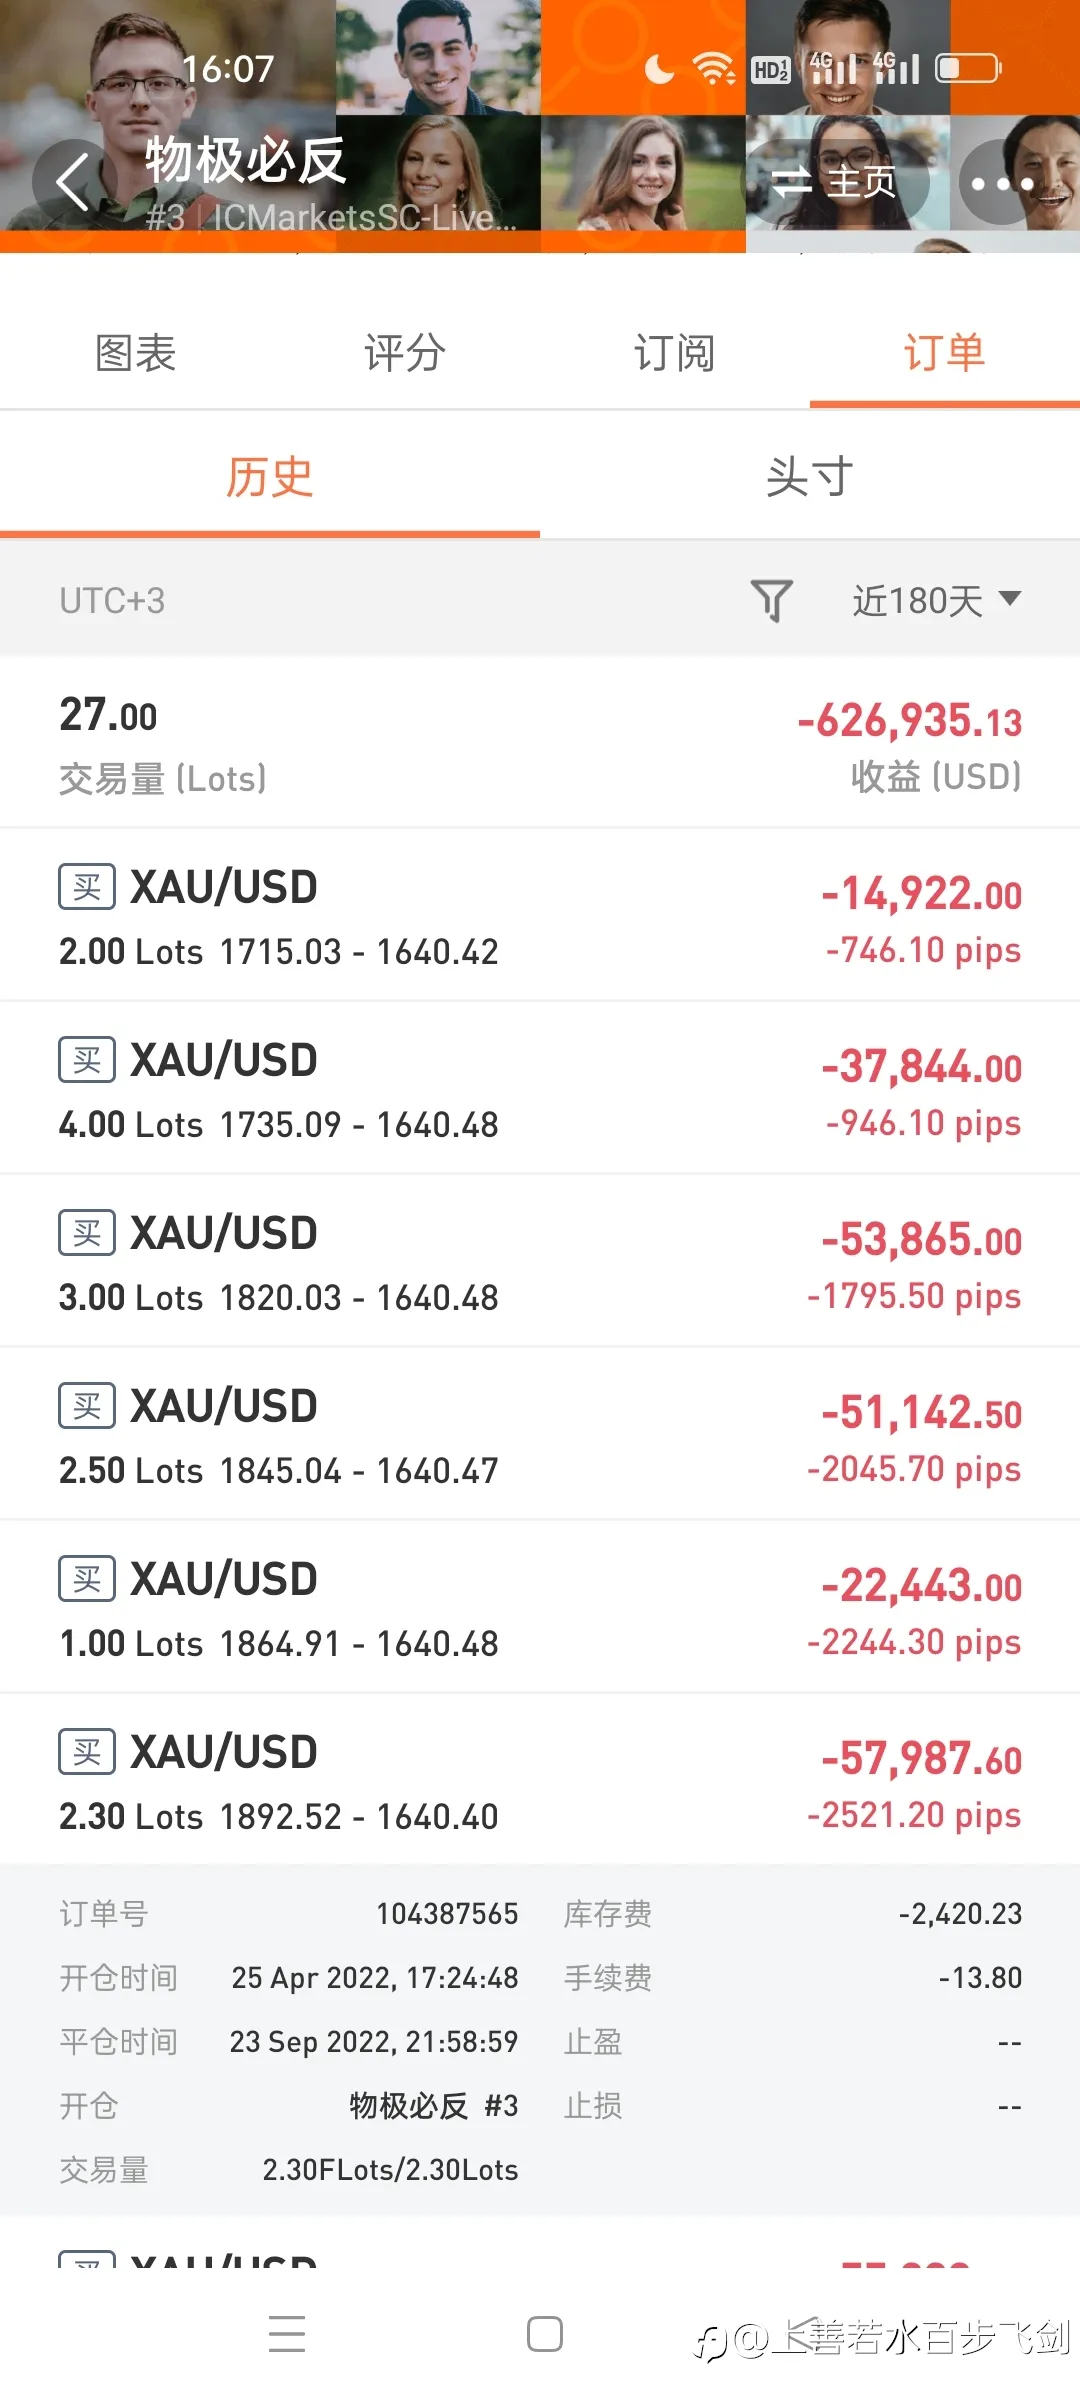
Task: Collapse the 2.30 Lots order detail row
Action: point(540,1780)
